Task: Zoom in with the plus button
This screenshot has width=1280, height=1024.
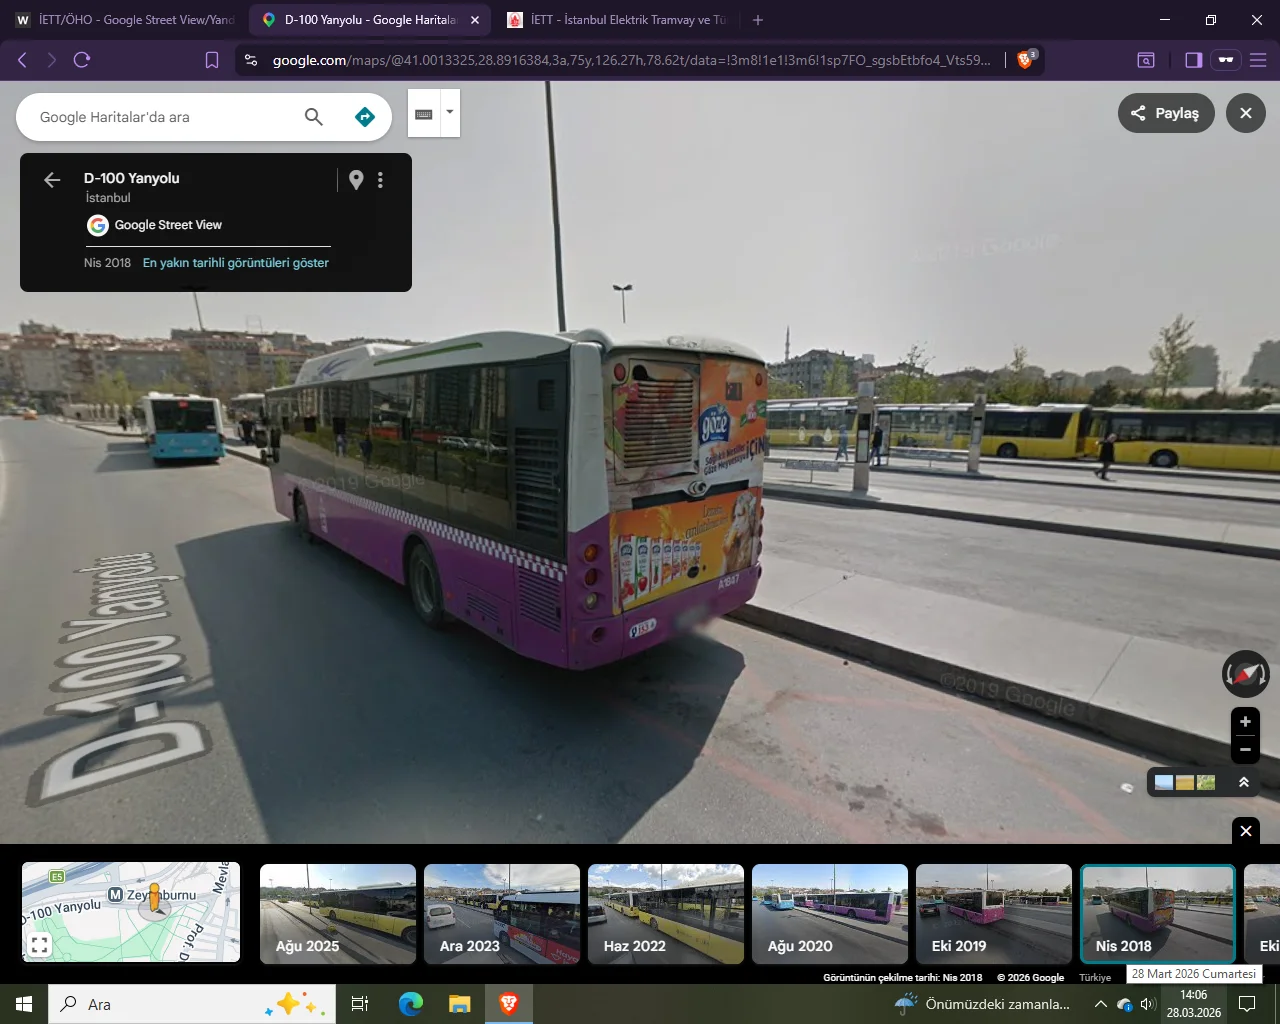Action: pos(1245,721)
